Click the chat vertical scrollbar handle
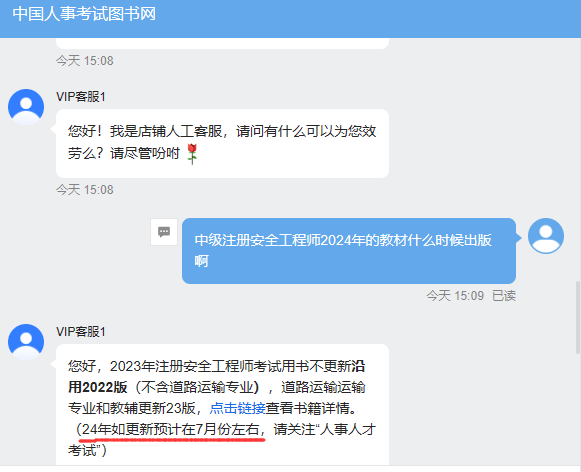The image size is (581, 472). pos(578,317)
